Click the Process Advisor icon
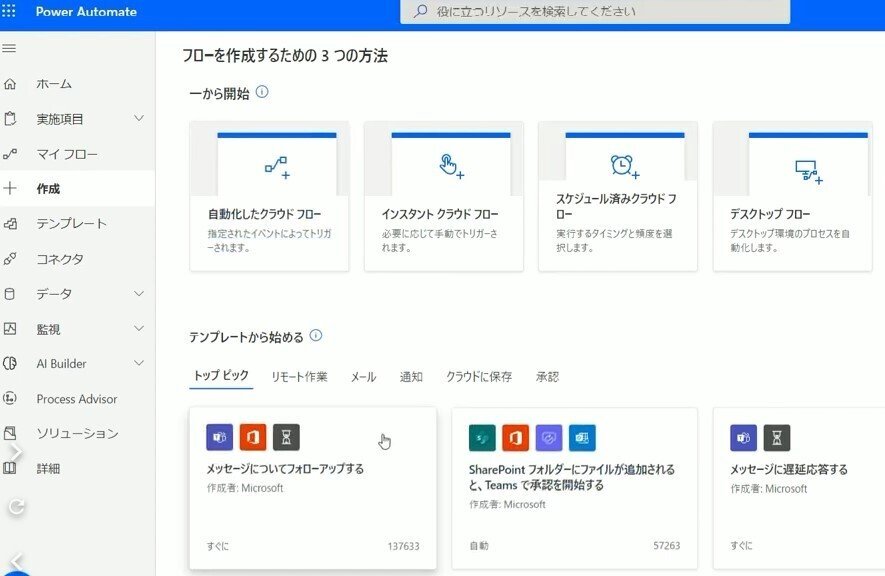The width and height of the screenshot is (885, 576). [x=10, y=399]
